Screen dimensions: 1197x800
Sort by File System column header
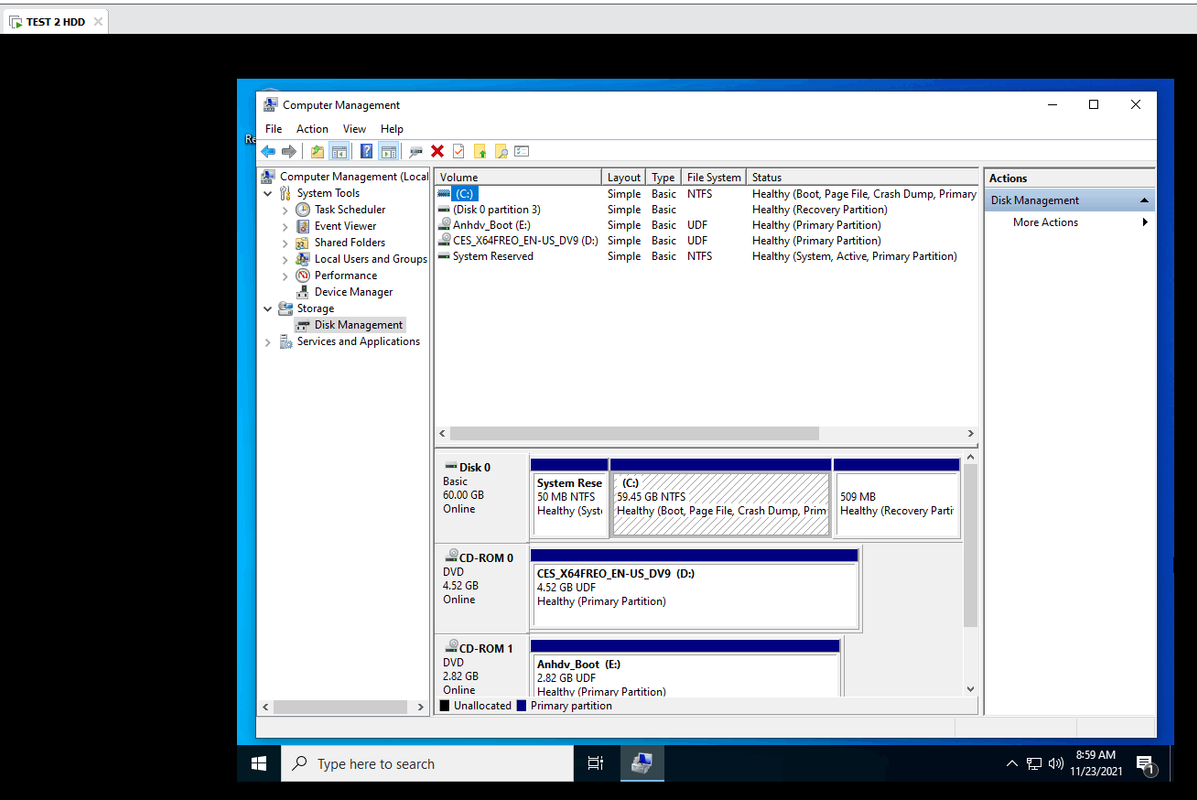pyautogui.click(x=713, y=177)
